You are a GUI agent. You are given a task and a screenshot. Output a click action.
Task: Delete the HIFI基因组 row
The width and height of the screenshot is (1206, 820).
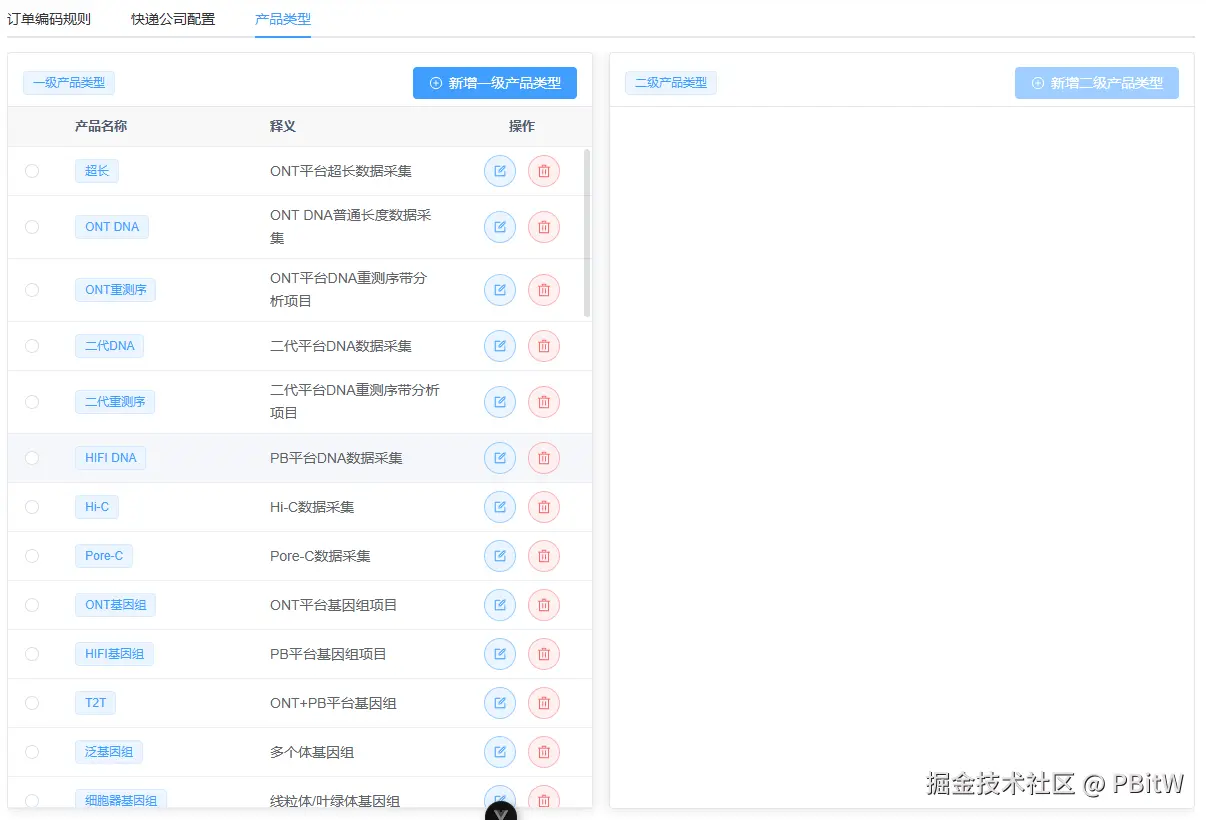[x=544, y=654]
